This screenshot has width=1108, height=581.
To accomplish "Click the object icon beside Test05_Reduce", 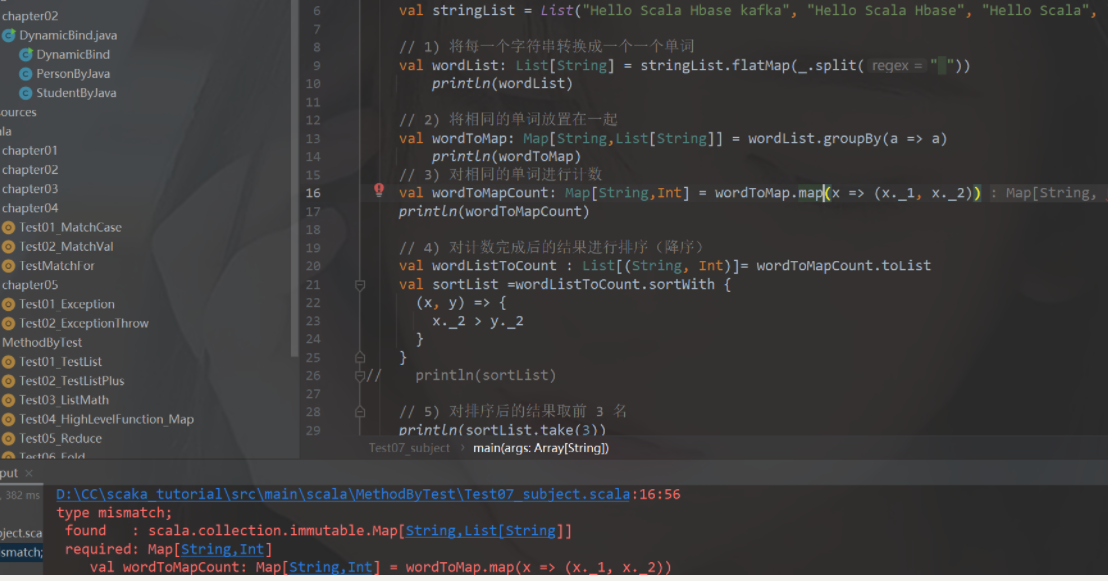I will (x=9, y=439).
